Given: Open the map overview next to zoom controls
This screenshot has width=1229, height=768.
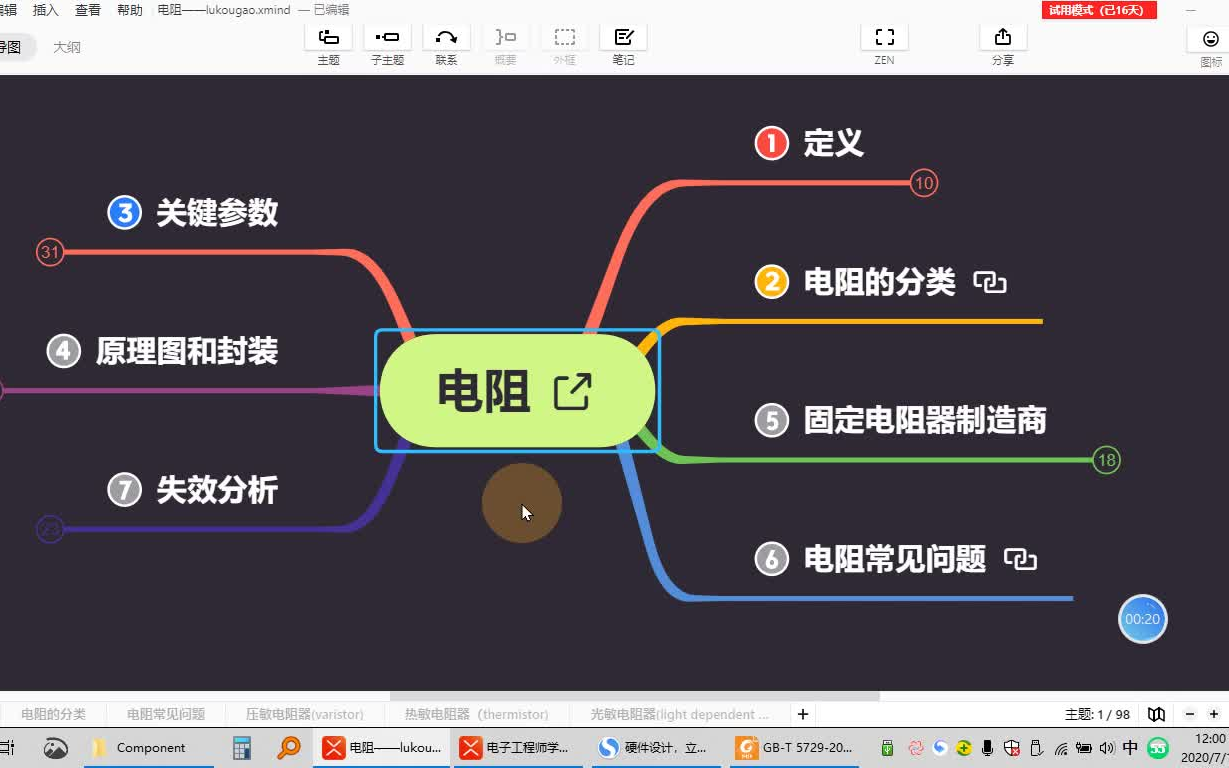Looking at the screenshot, I should tap(1156, 714).
